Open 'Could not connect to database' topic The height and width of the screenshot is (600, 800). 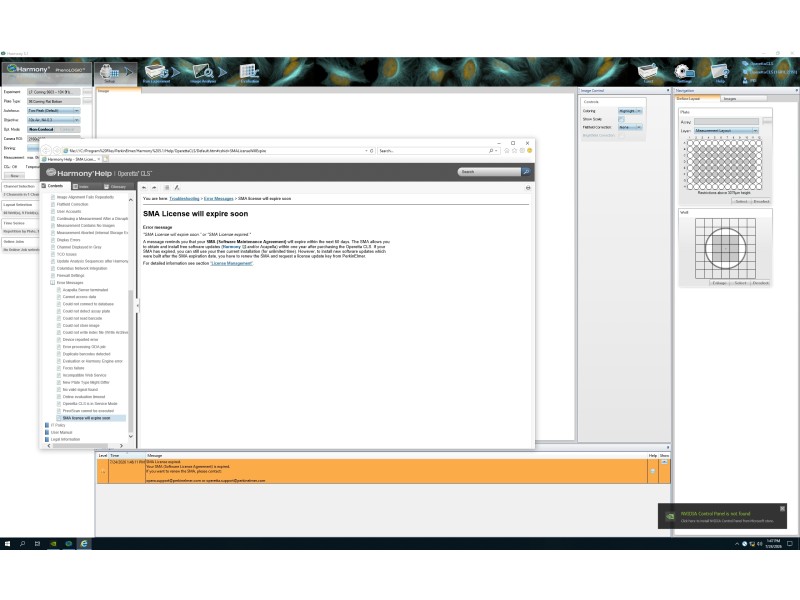click(x=88, y=304)
